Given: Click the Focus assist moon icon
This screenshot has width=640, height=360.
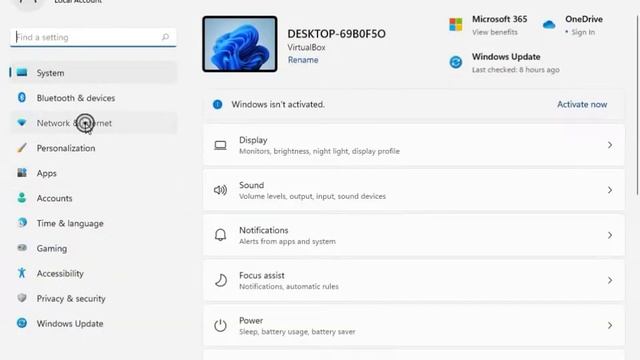Looking at the screenshot, I should point(220,280).
